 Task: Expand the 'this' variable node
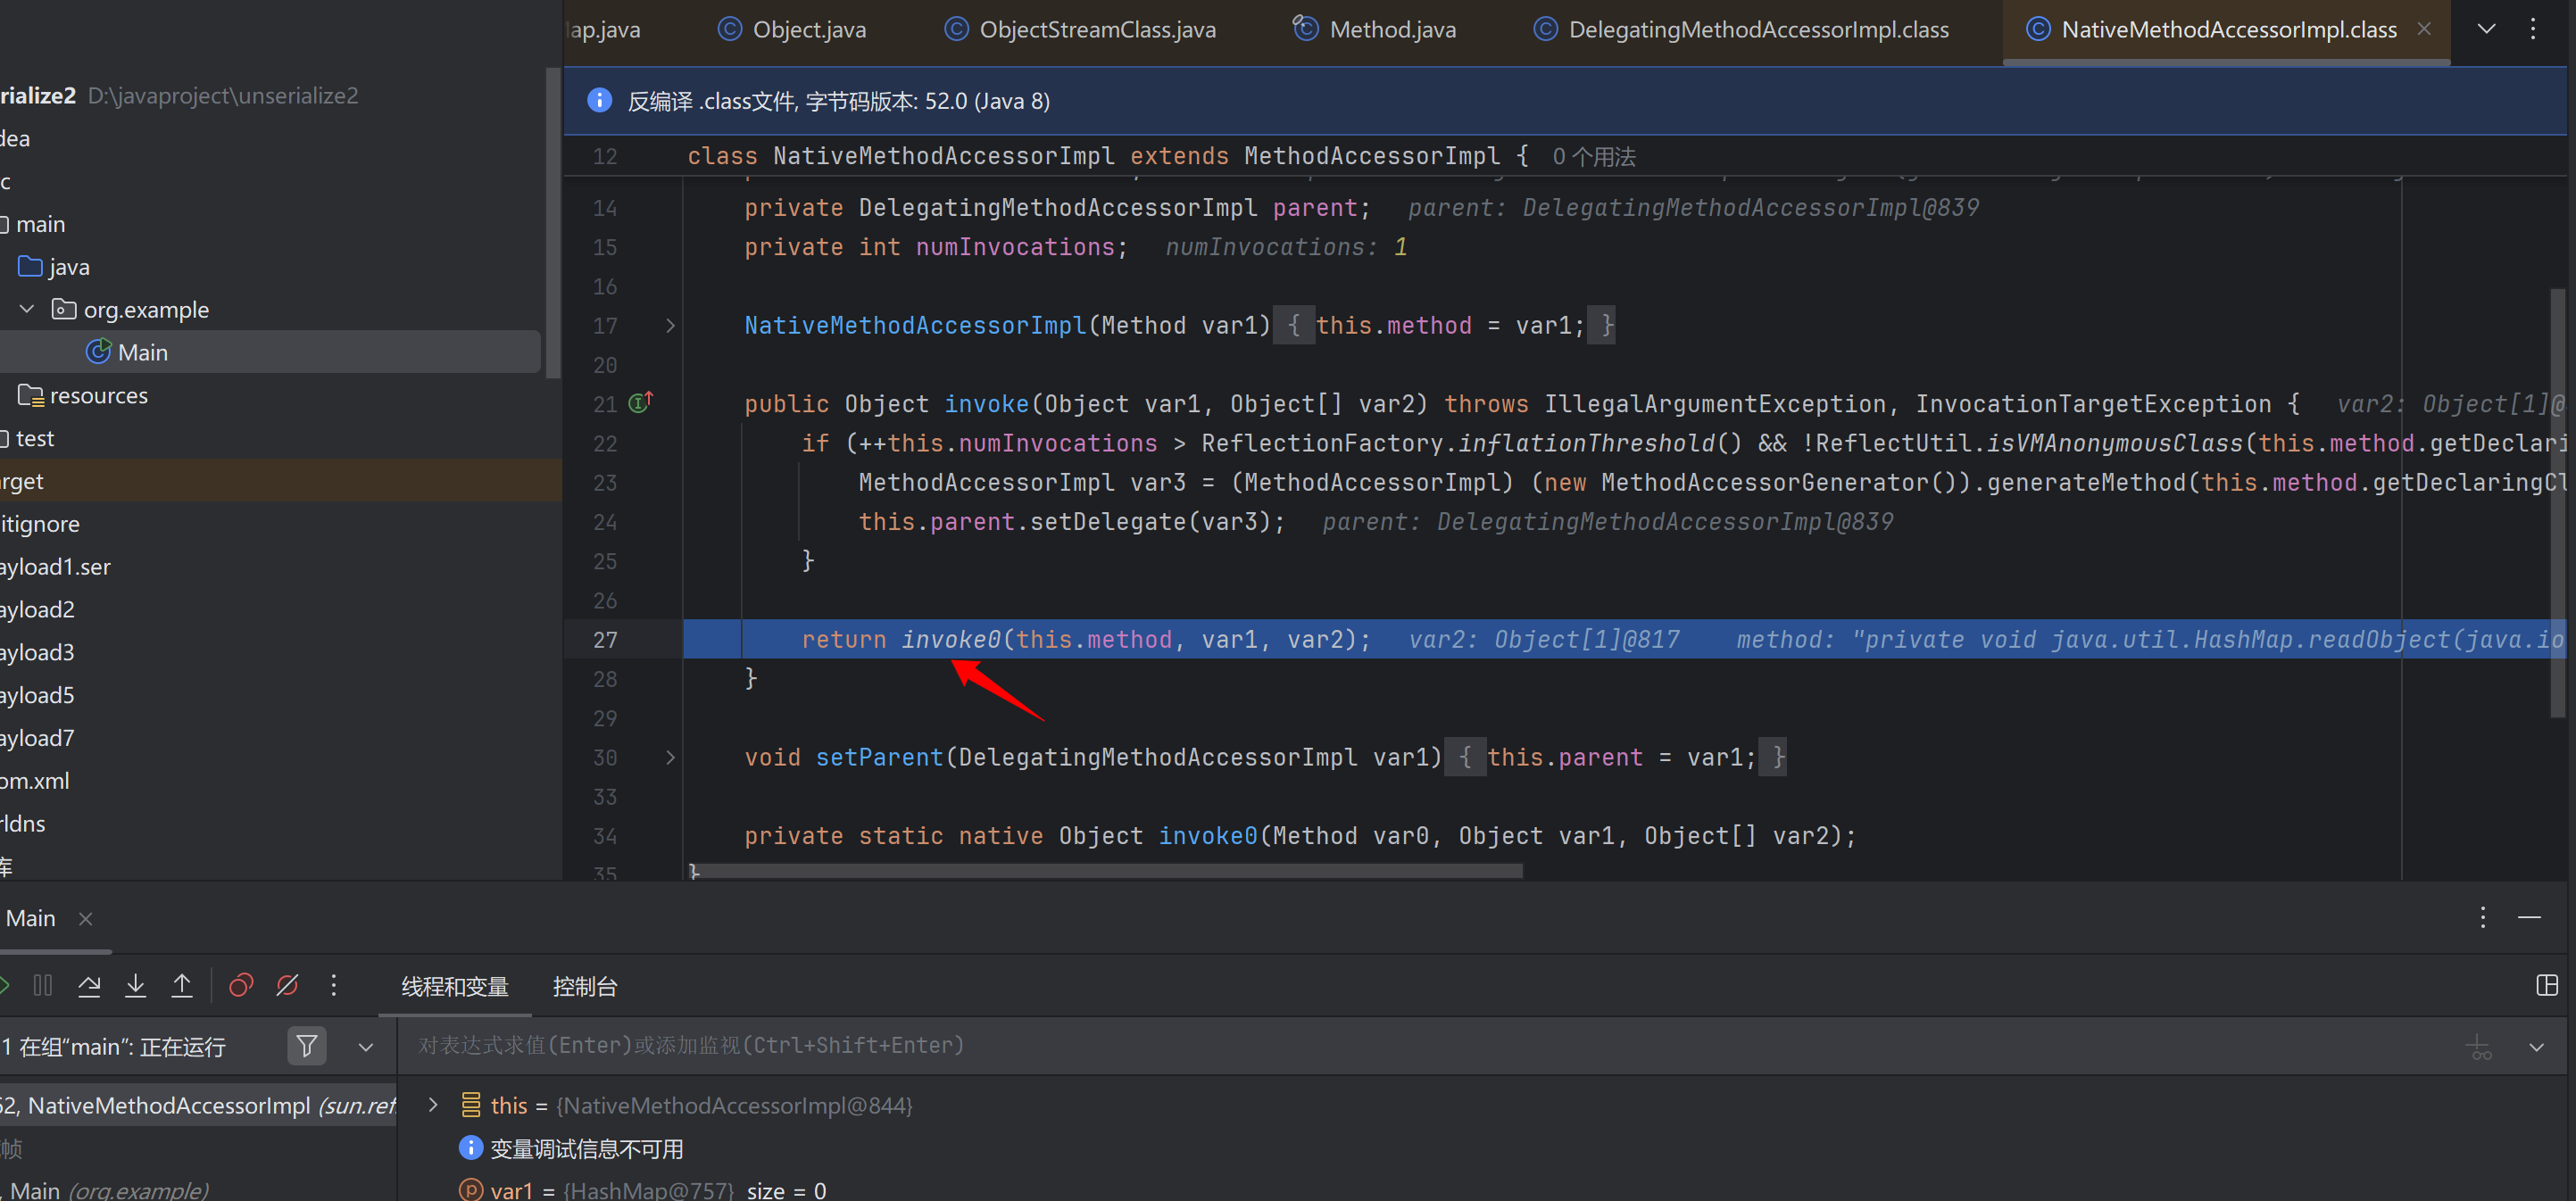433,1105
